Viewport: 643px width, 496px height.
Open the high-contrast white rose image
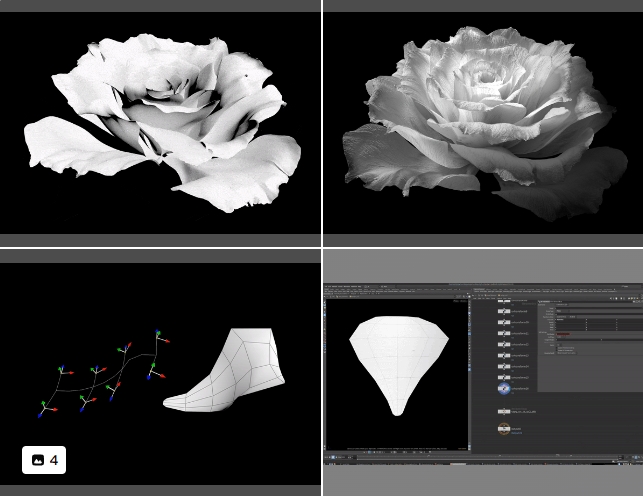click(160, 123)
